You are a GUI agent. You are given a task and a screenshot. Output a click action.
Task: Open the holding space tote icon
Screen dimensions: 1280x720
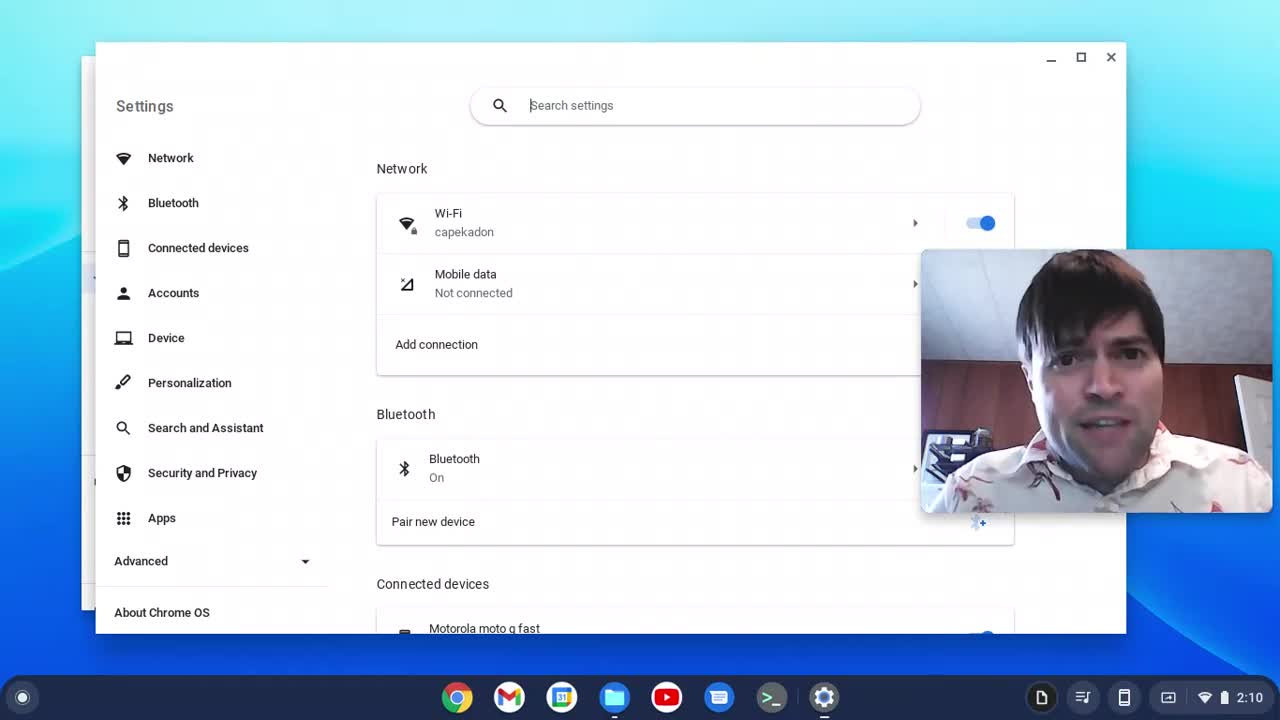[1041, 698]
